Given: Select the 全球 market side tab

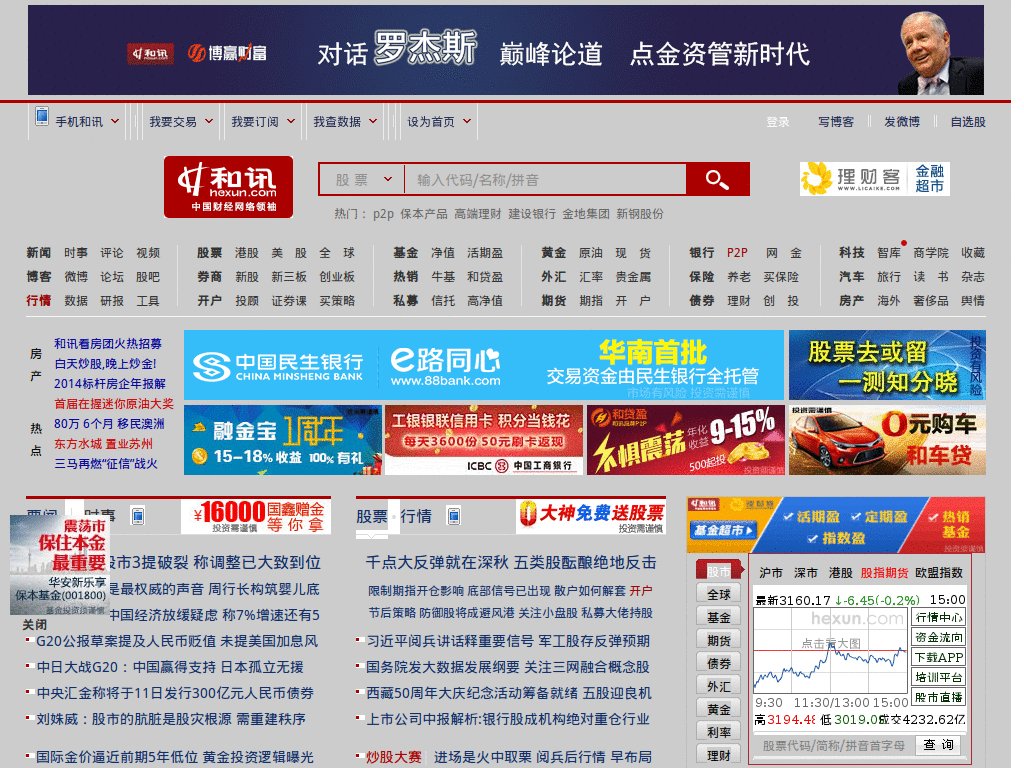Looking at the screenshot, I should point(718,594).
